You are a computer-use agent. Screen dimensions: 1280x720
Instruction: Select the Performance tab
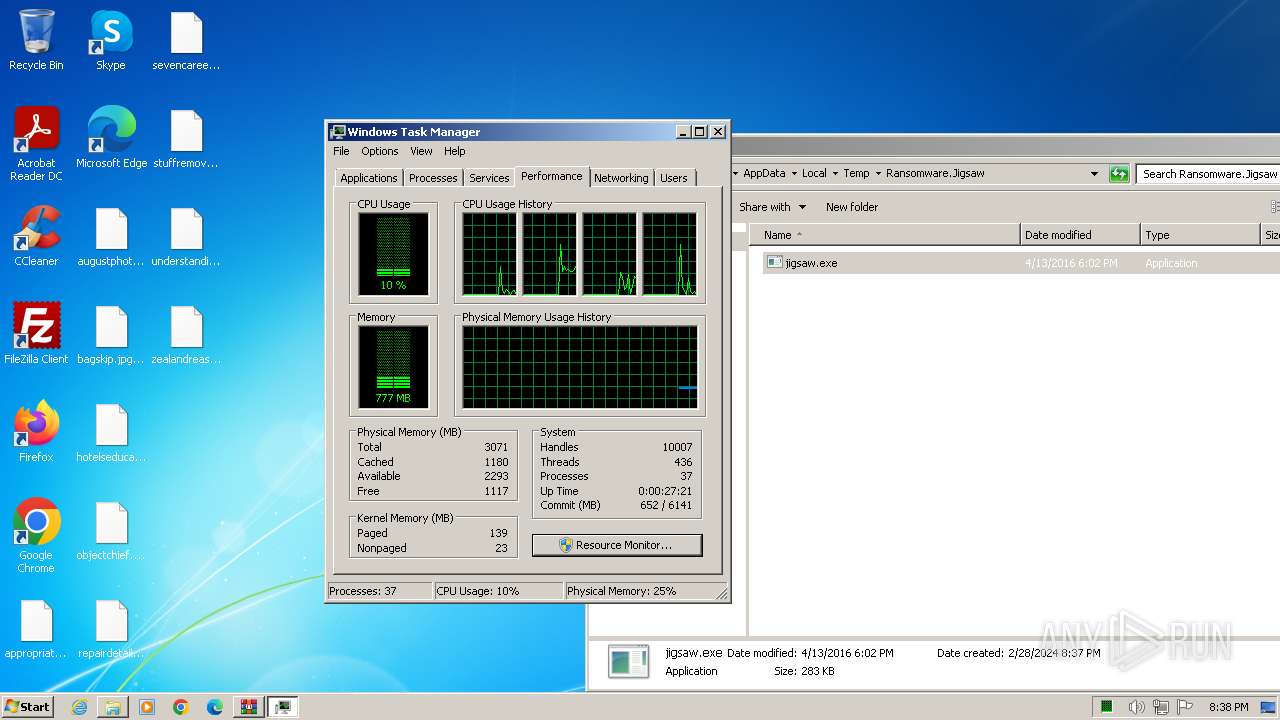pos(551,176)
